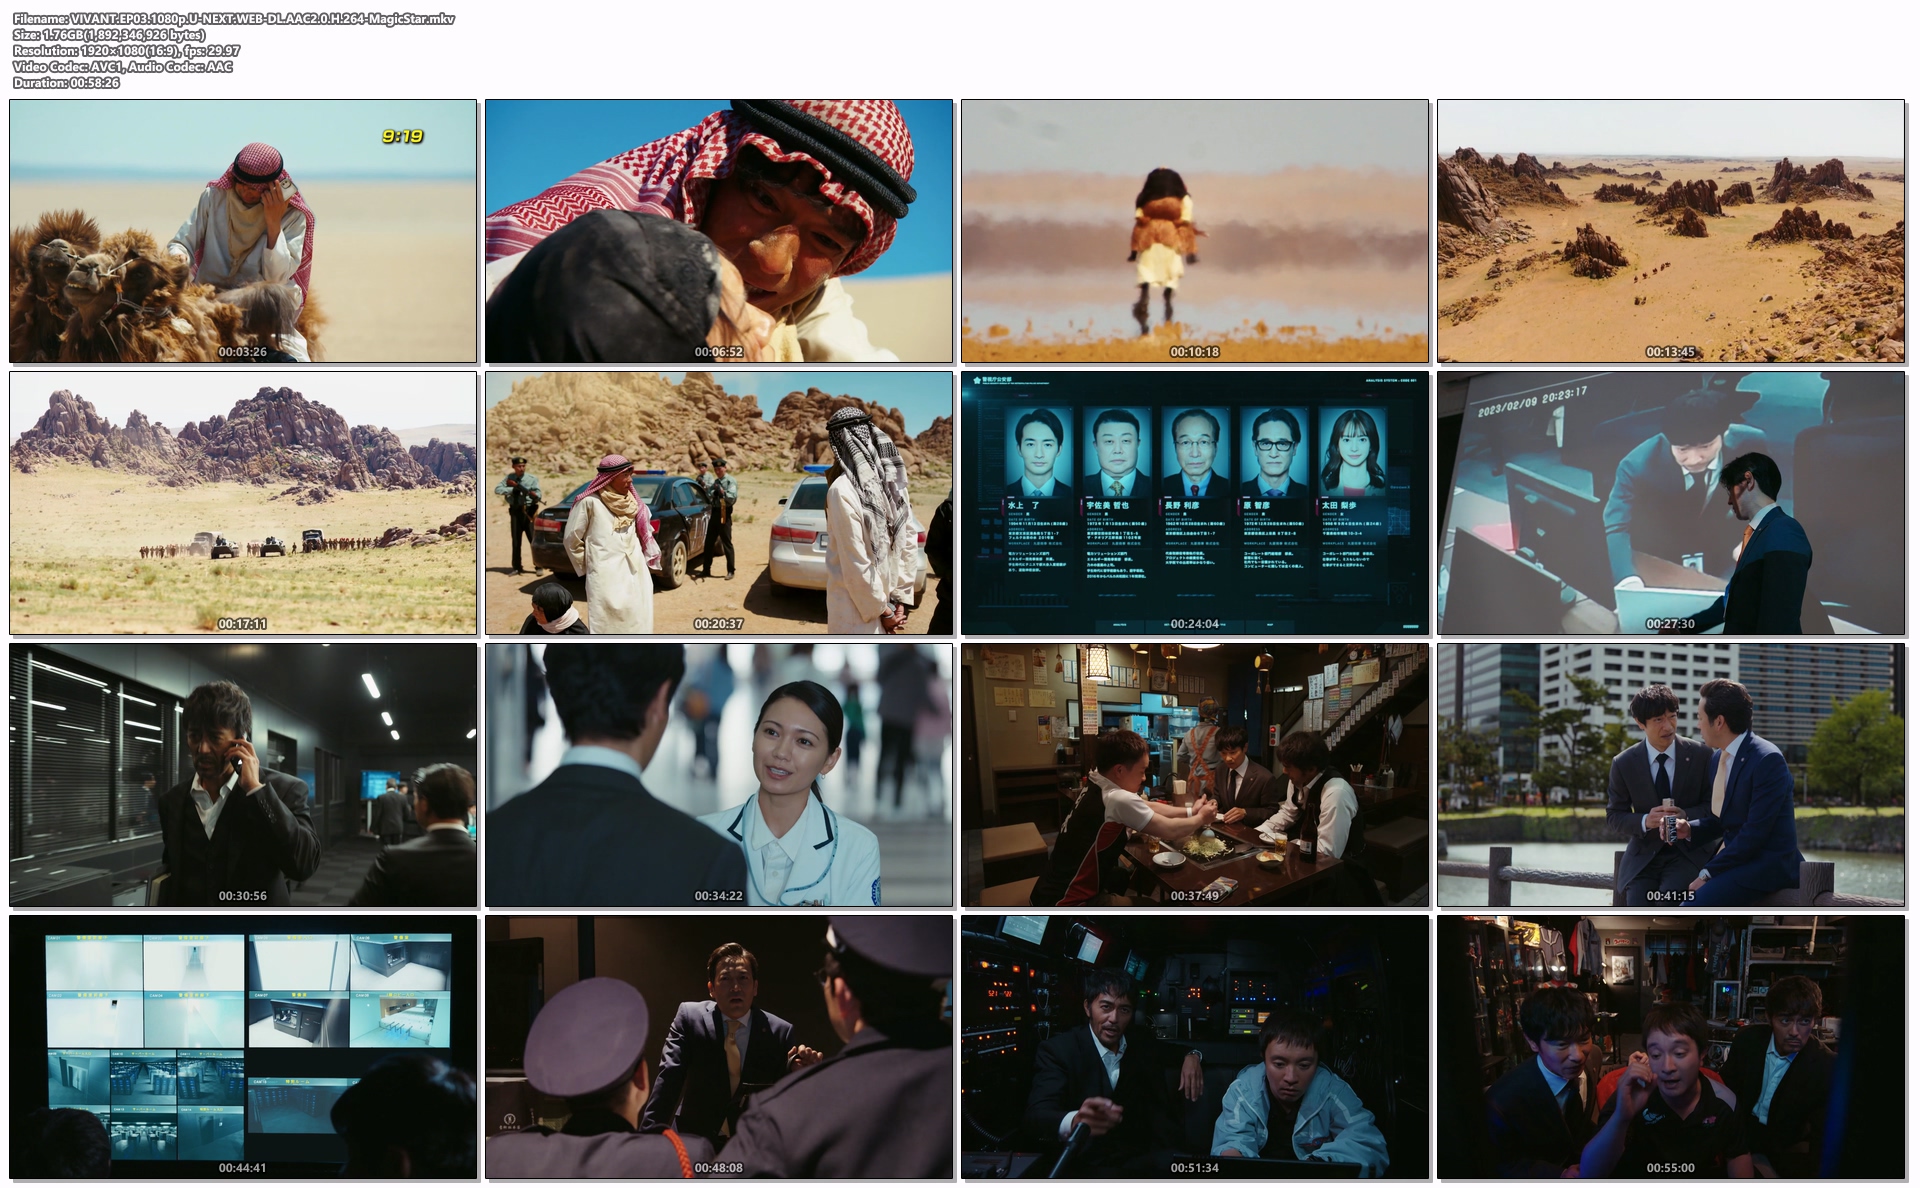The width and height of the screenshot is (1920, 1188).
Task: Click the aerial desert rocks thumbnail at 00:13:45
Action: pos(1670,230)
